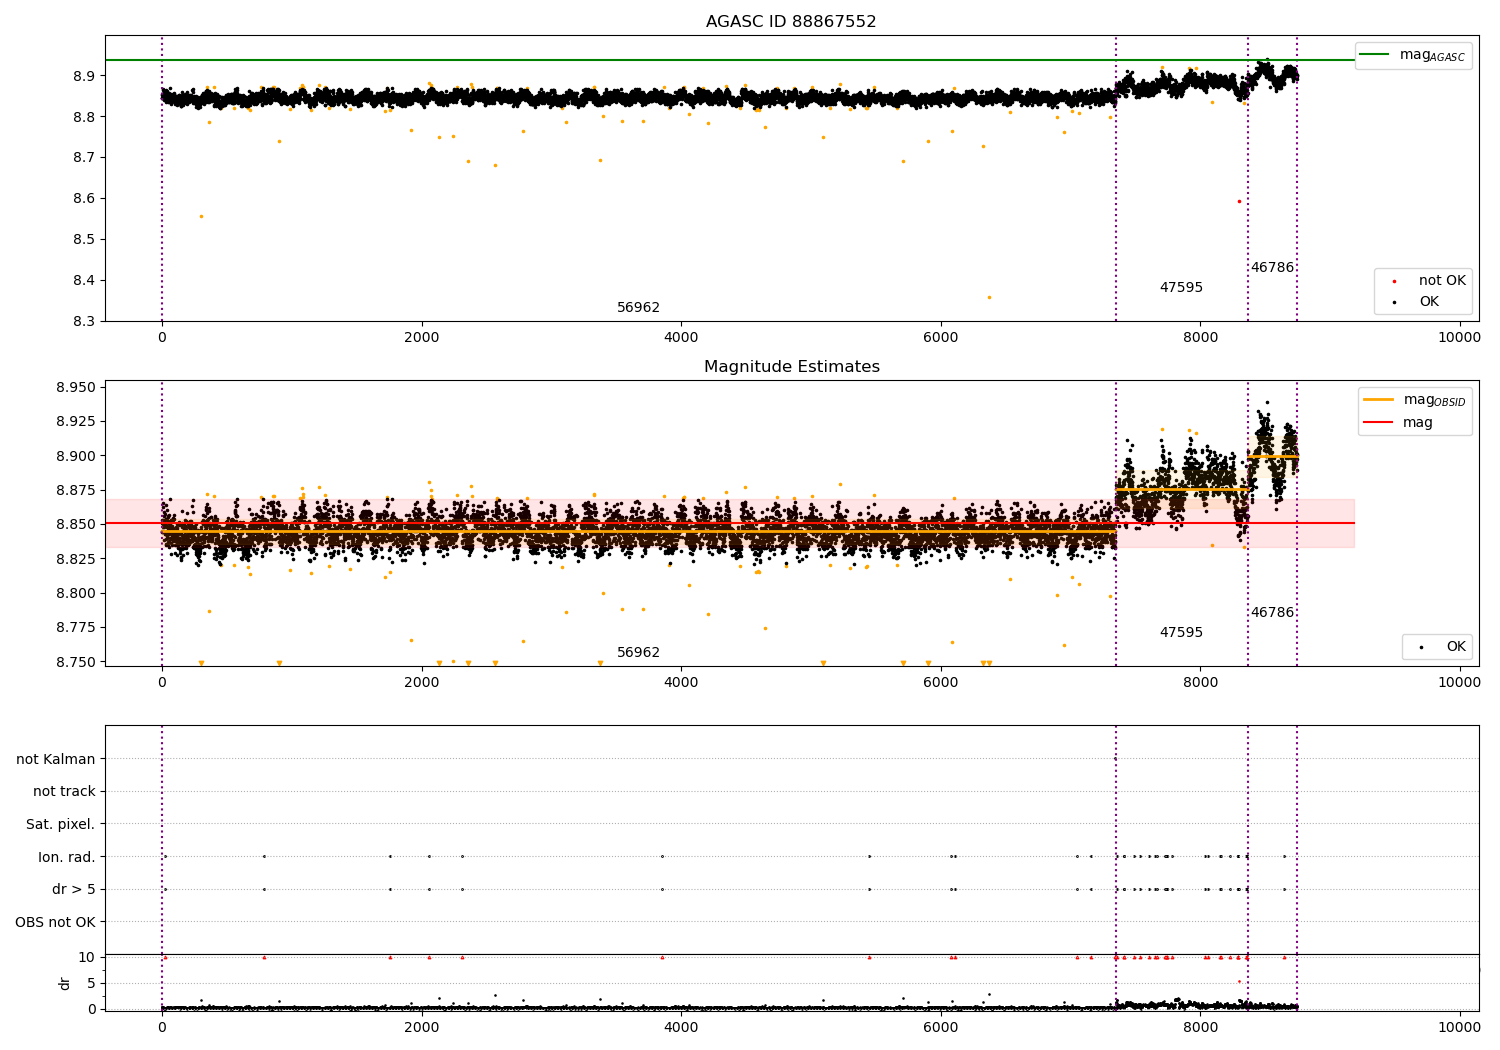Click the 'OBS not OK' axis label
Viewport: 1500px width, 1050px height.
coord(56,922)
